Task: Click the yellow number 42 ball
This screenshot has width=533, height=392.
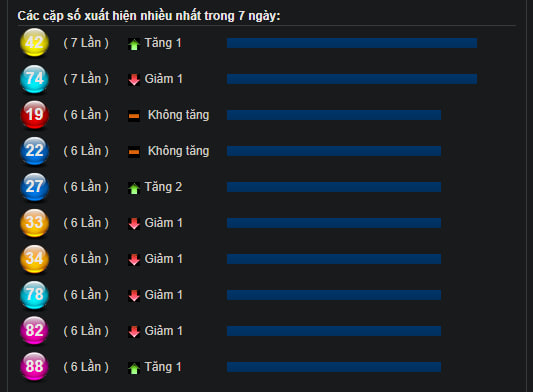Action: coord(34,42)
